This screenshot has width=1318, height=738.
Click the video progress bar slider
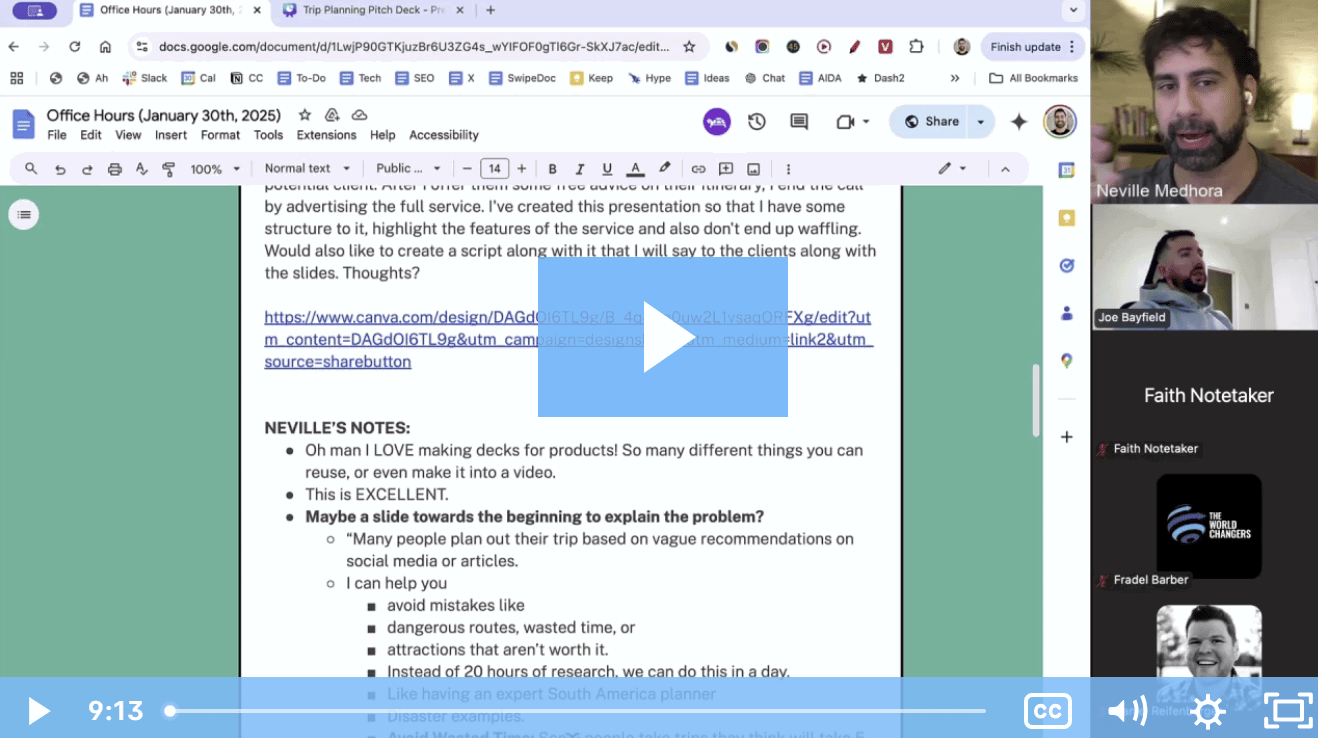point(577,711)
